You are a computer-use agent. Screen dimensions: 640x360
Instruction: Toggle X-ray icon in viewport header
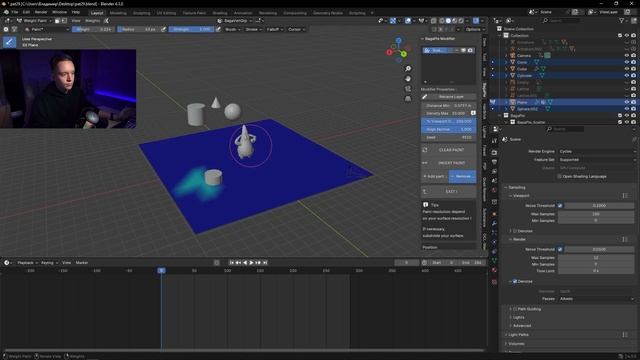(434, 20)
